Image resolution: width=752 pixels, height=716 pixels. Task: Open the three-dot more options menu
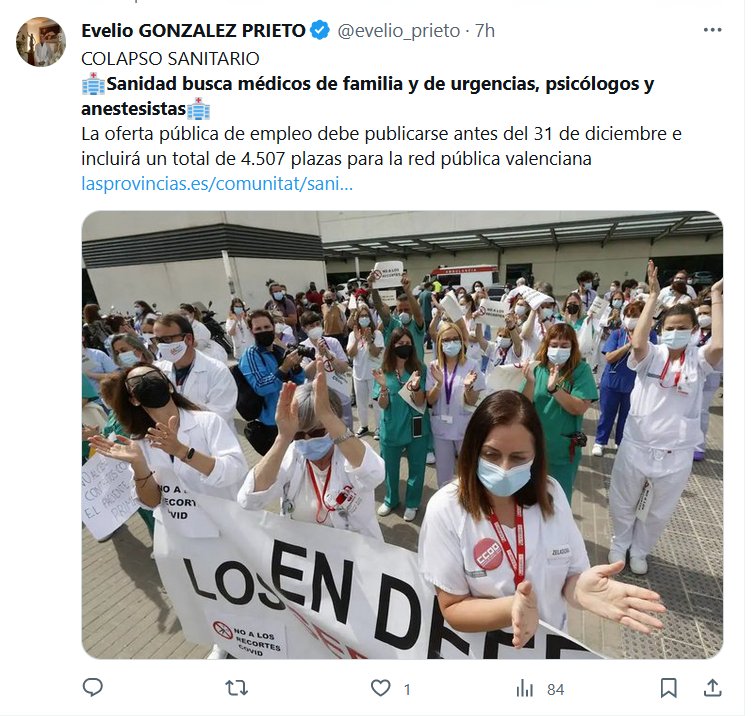point(712,30)
